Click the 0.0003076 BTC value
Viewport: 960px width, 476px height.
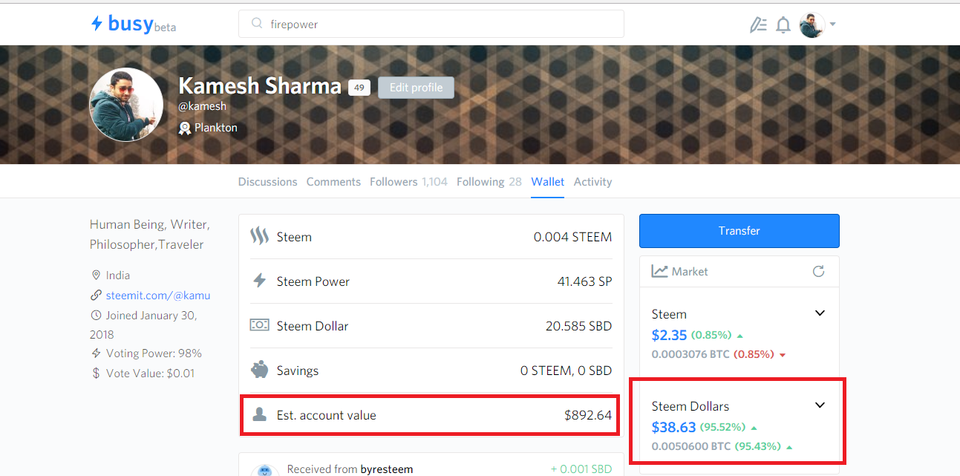tap(691, 354)
